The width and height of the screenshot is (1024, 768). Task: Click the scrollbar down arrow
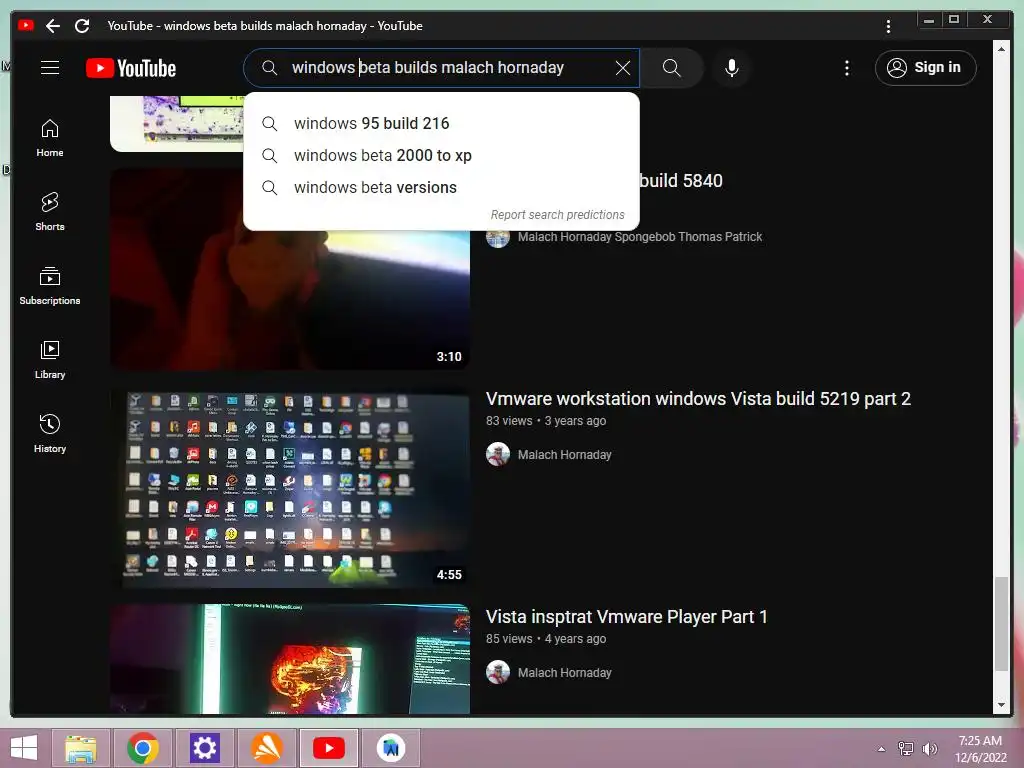(x=1001, y=705)
